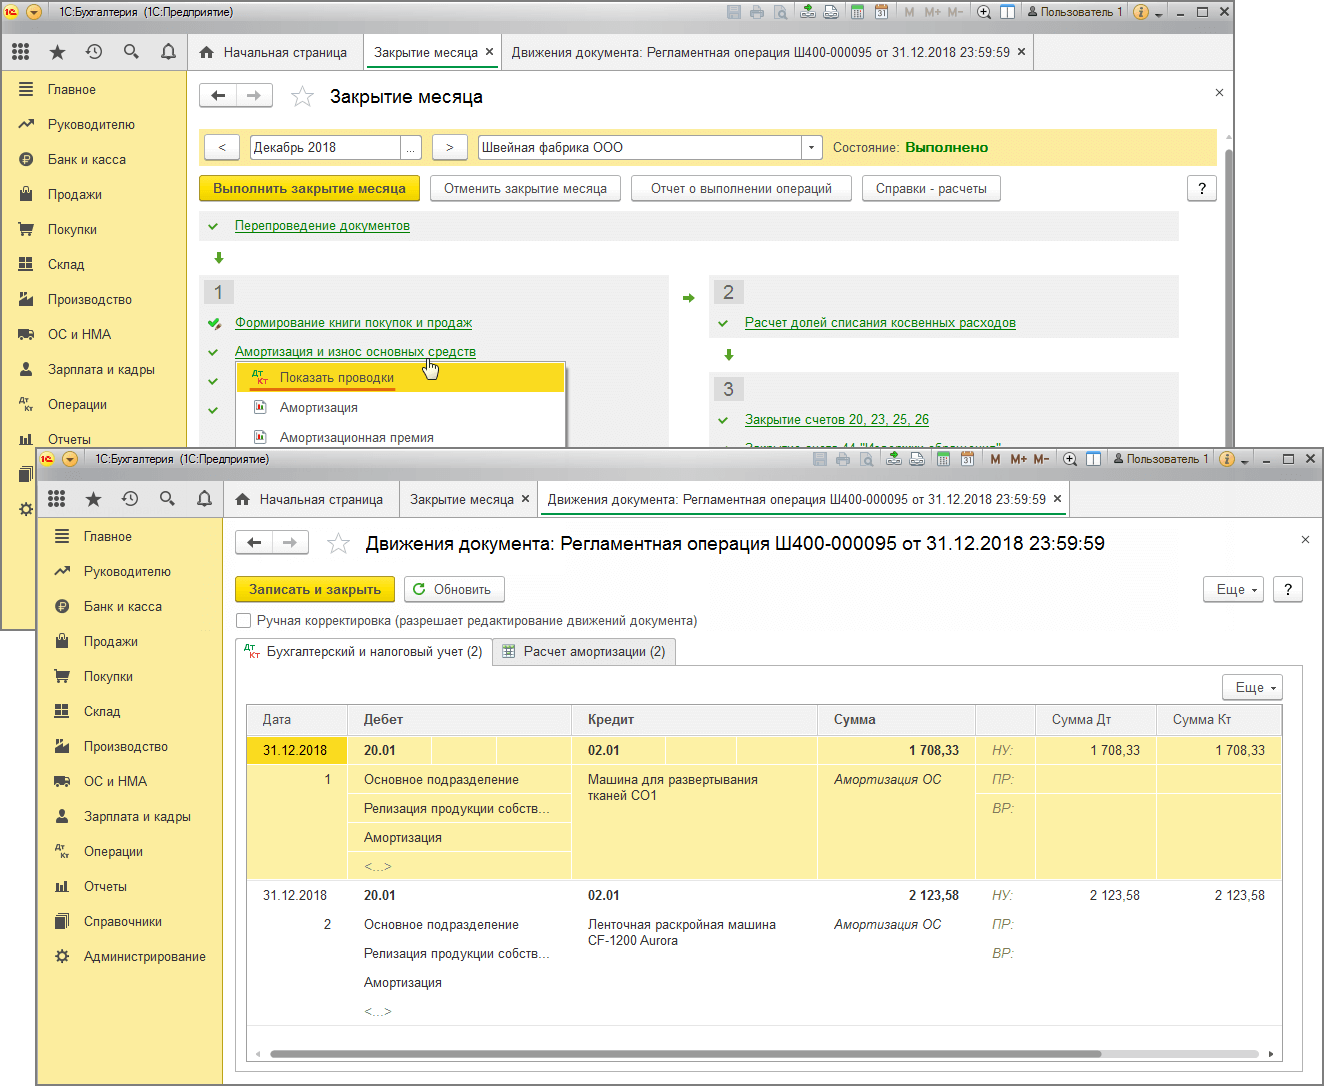Viewport: 1326px width, 1087px height.
Task: Click period field Декабрь 2018
Action: tap(325, 148)
